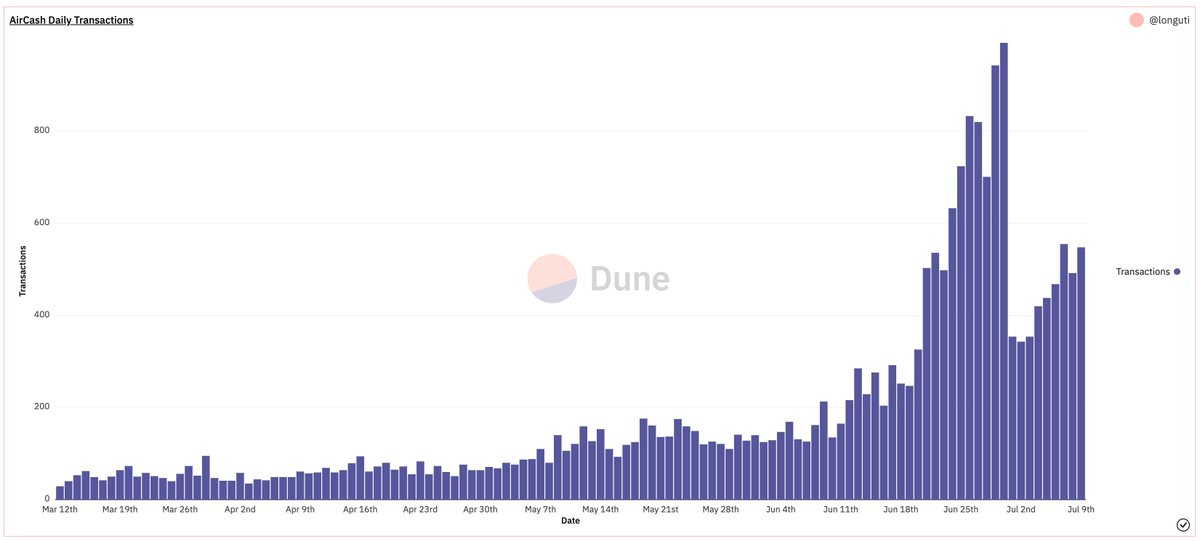The height and width of the screenshot is (541, 1200).
Task: Click the Apr 2nd date label
Action: click(240, 509)
